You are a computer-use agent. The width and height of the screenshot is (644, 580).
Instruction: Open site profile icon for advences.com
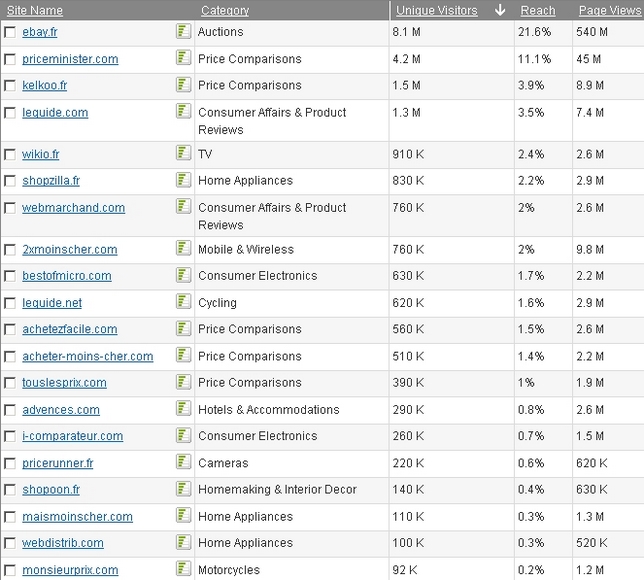[183, 409]
